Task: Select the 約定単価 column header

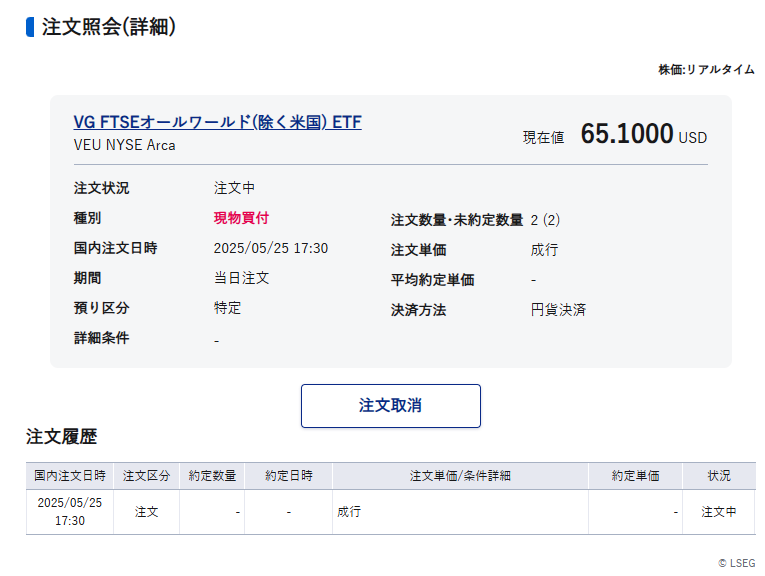Action: click(635, 476)
